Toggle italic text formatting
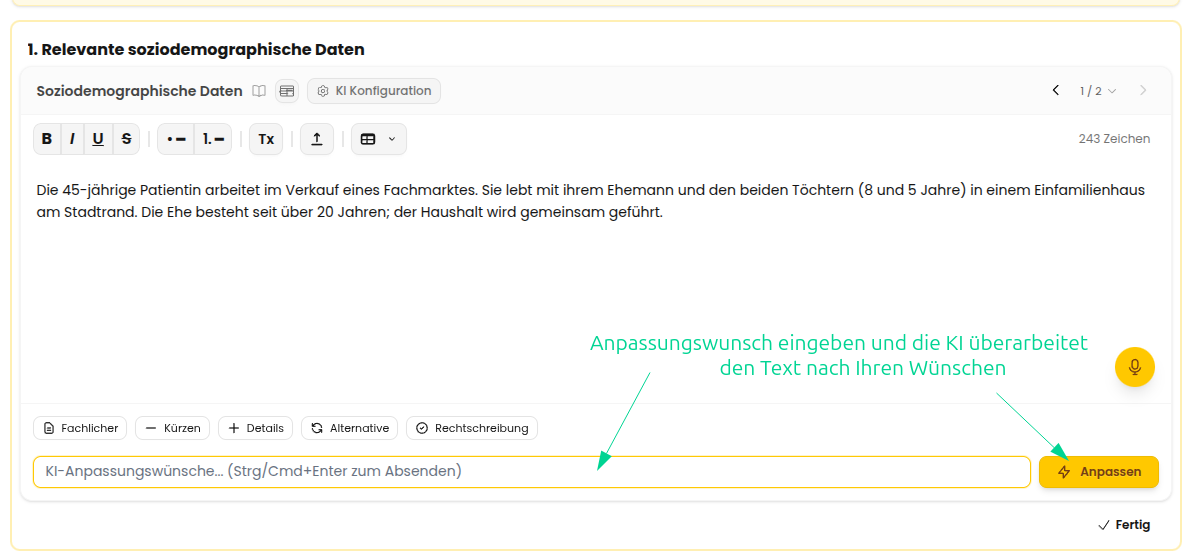This screenshot has width=1204, height=552. (x=72, y=139)
